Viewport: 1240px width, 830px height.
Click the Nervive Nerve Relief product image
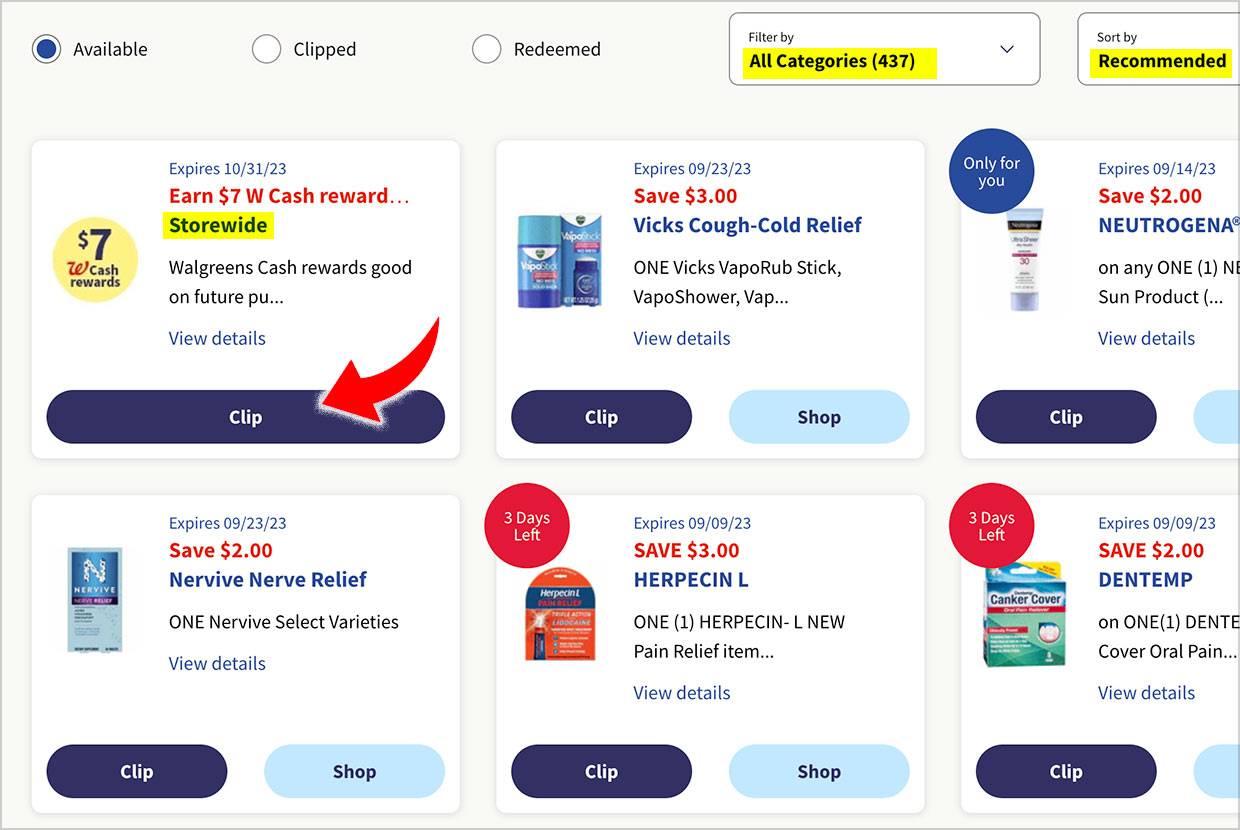click(x=95, y=599)
